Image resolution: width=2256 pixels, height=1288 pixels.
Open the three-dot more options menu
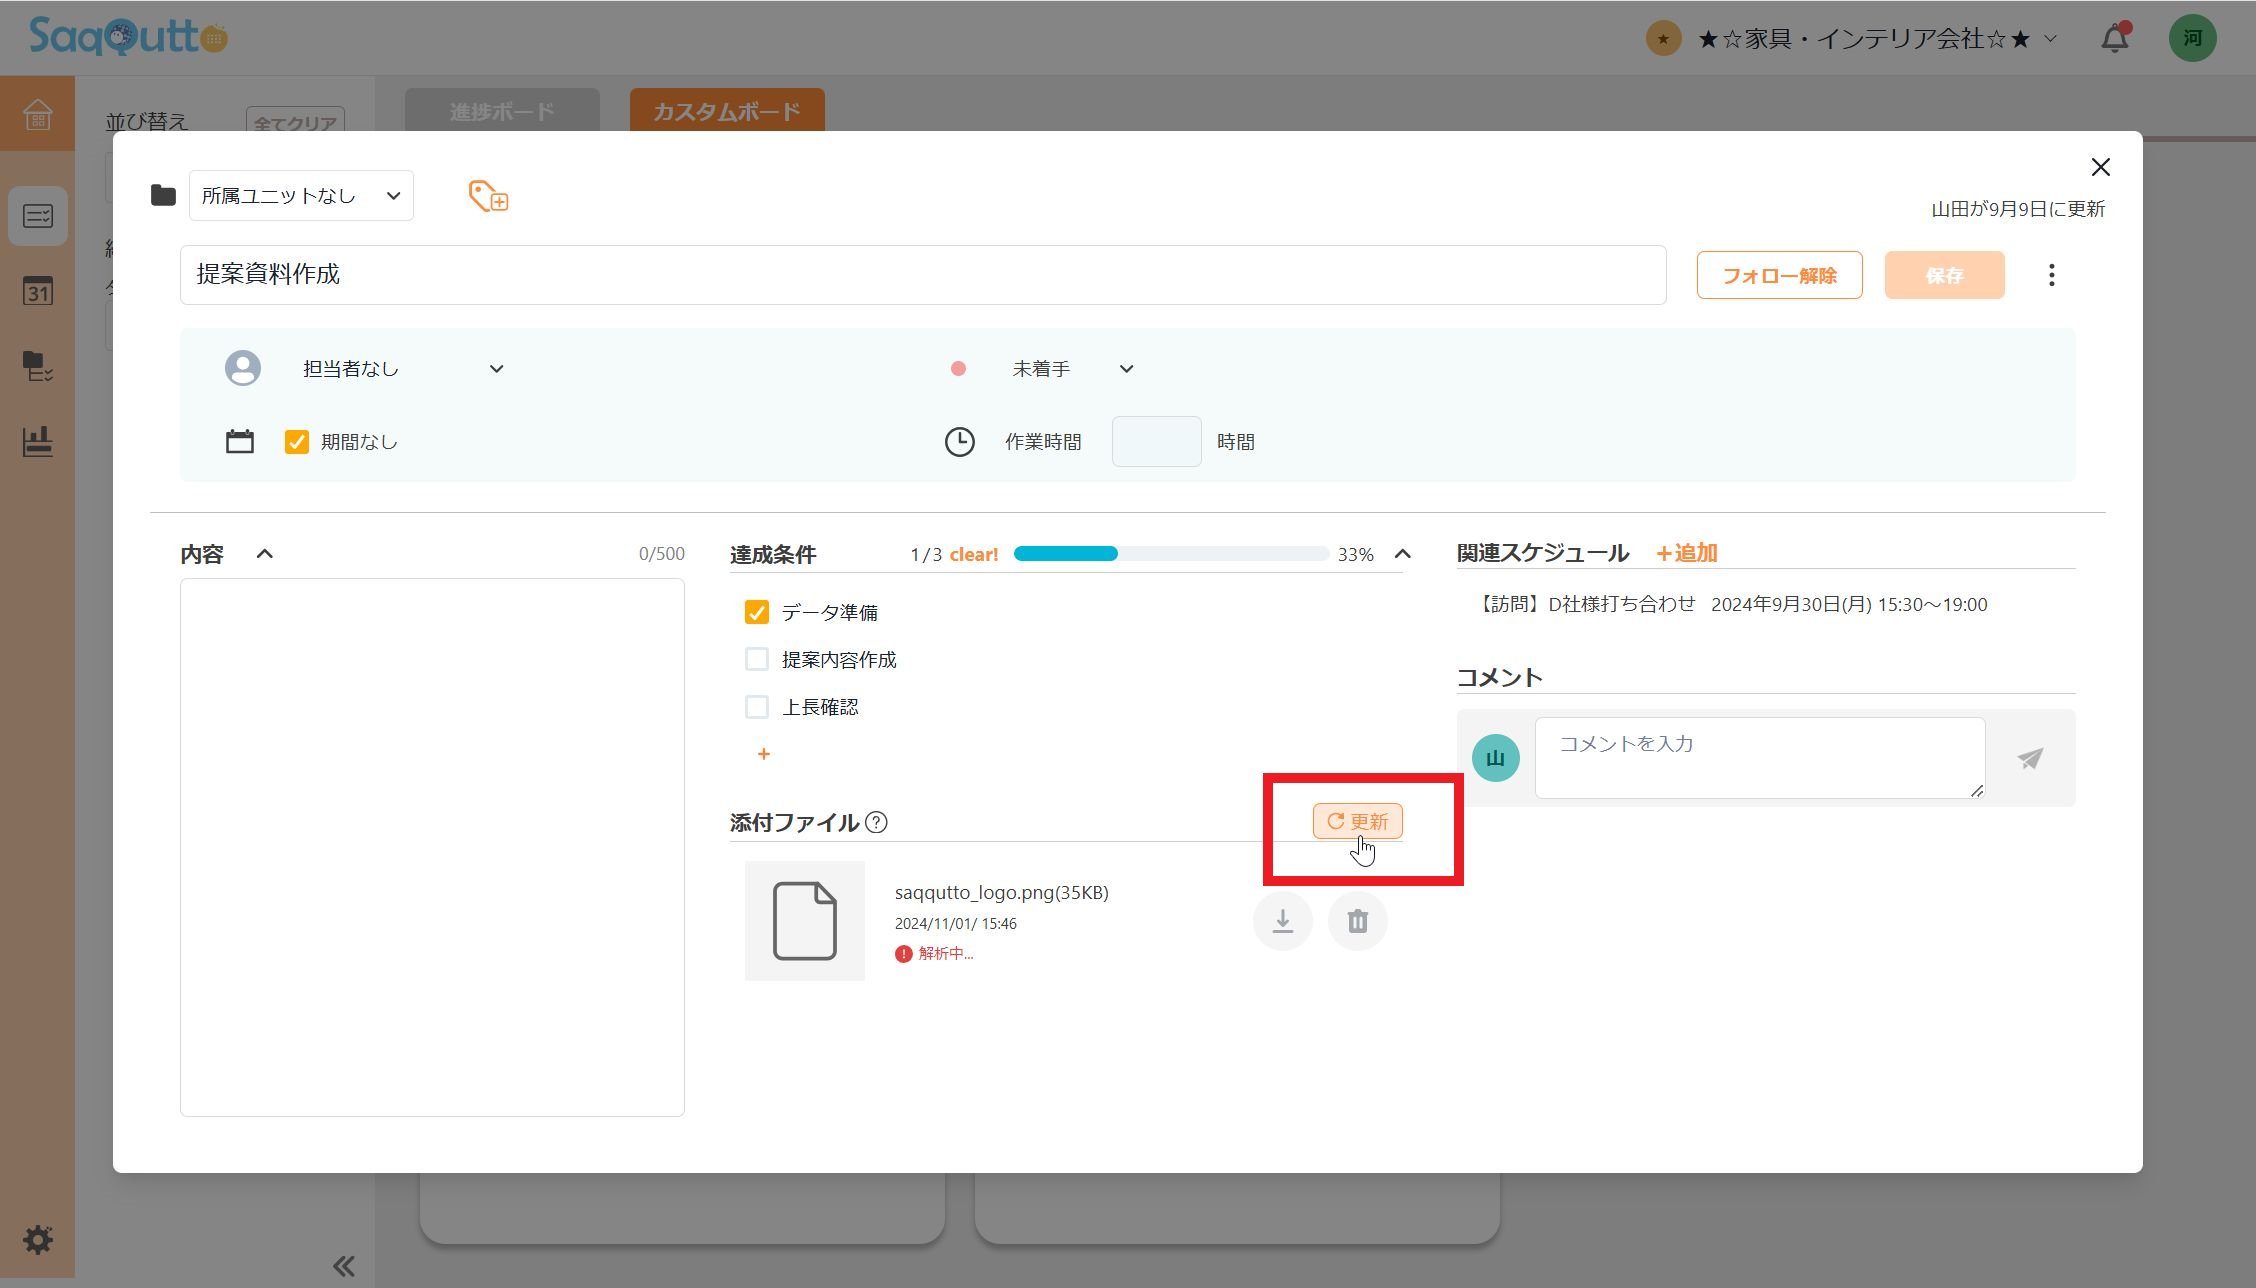pos(2051,275)
